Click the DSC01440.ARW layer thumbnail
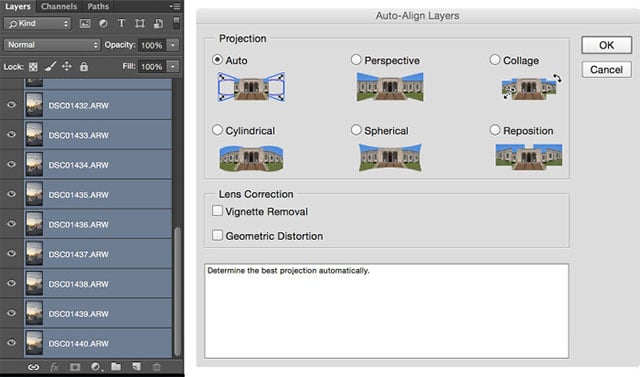Image resolution: width=640 pixels, height=377 pixels. coord(34,343)
